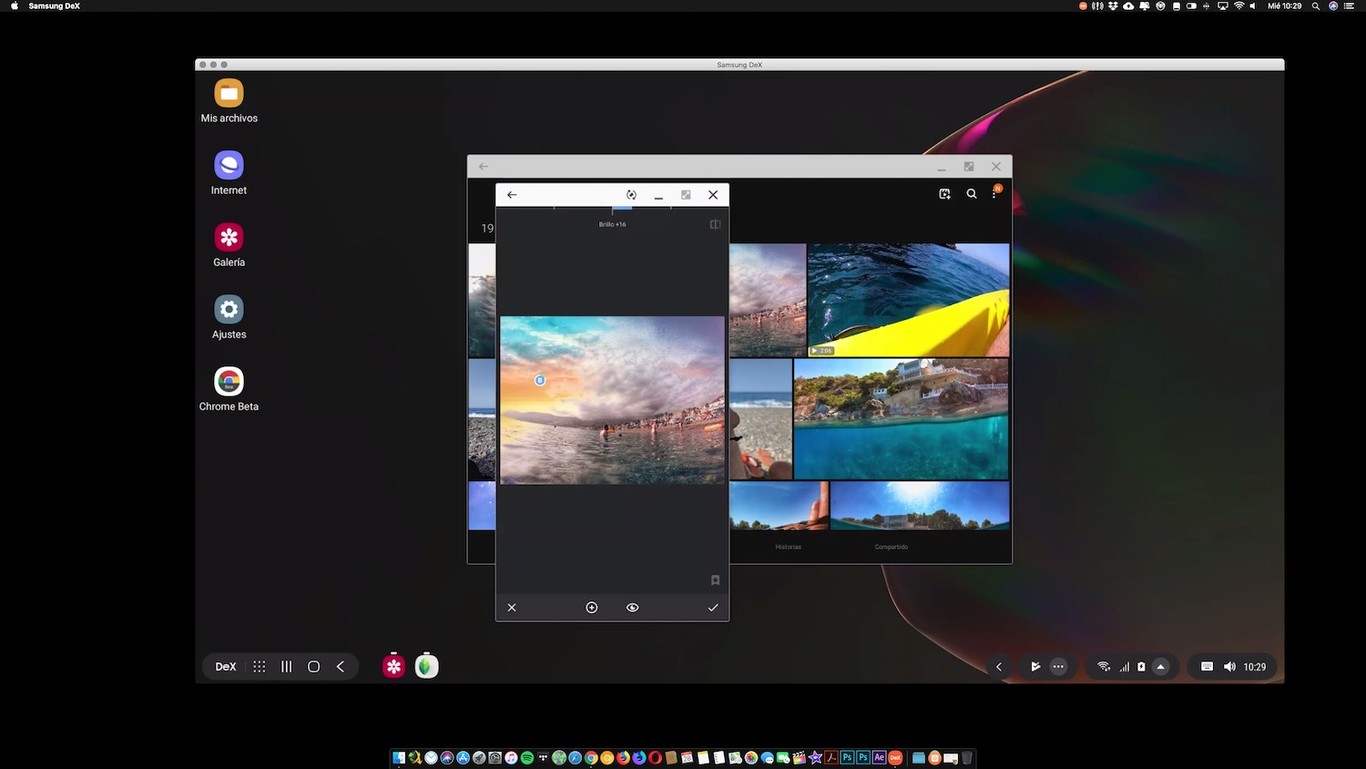Hold the eye icon to preview original photo
The width and height of the screenshot is (1366, 769).
click(x=632, y=607)
